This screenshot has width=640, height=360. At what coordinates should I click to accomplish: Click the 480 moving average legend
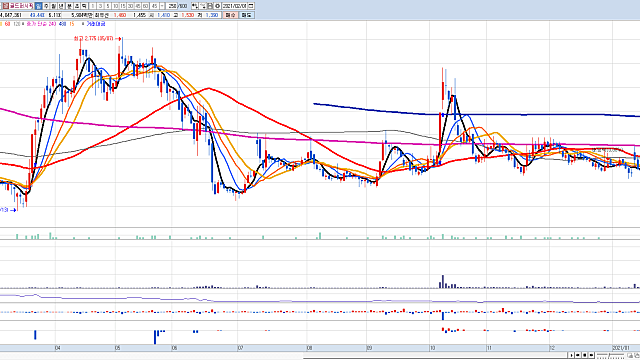coord(62,24)
